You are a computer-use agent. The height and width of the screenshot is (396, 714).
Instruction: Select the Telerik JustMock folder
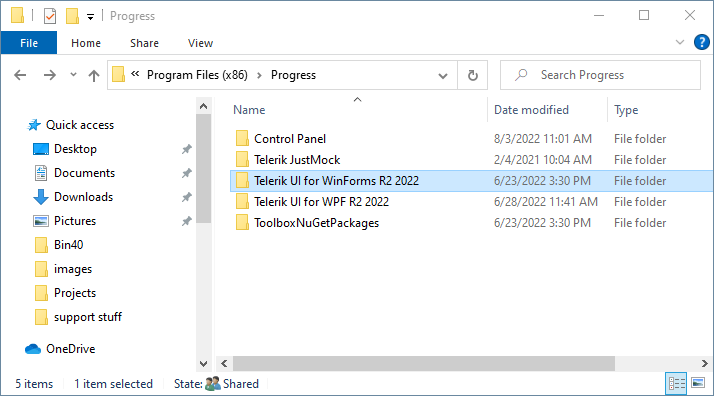[x=297, y=160]
